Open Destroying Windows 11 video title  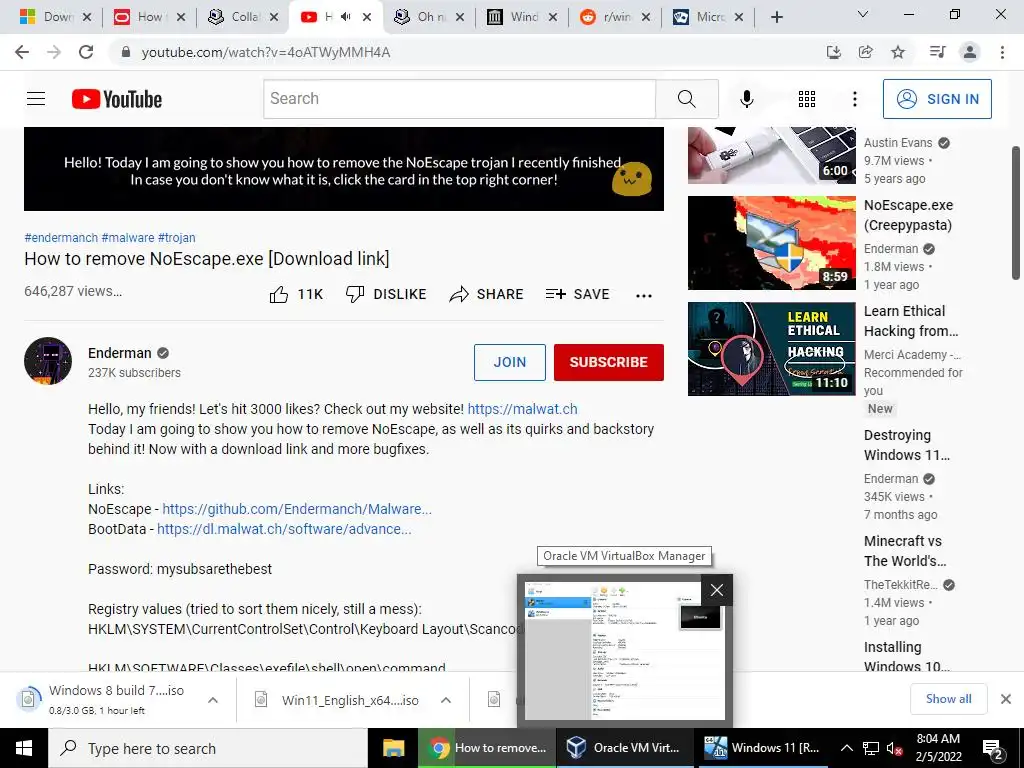click(x=906, y=445)
